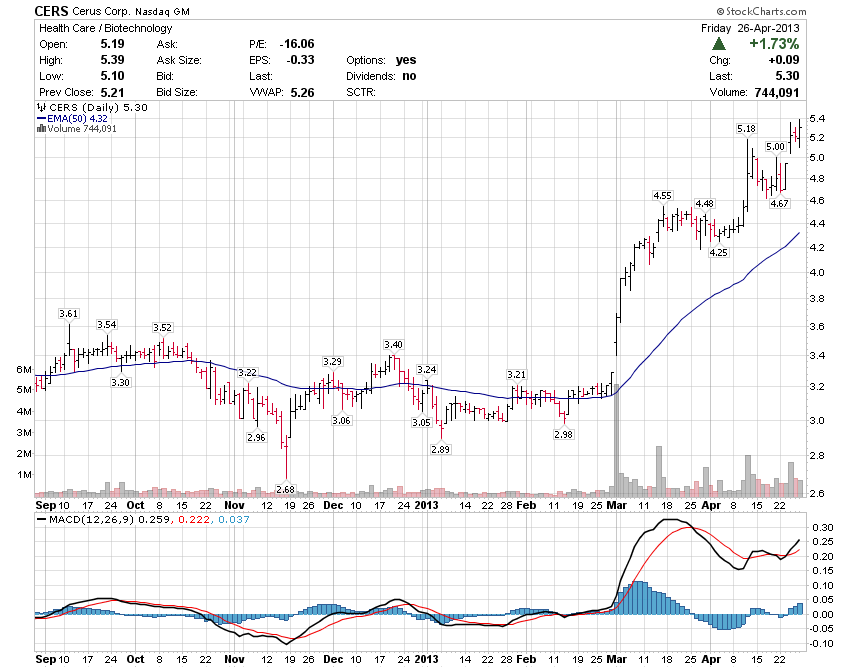Viewport: 850px width, 668px height.
Task: Click the MACD(12,26,9) legend label
Action: click(x=91, y=519)
